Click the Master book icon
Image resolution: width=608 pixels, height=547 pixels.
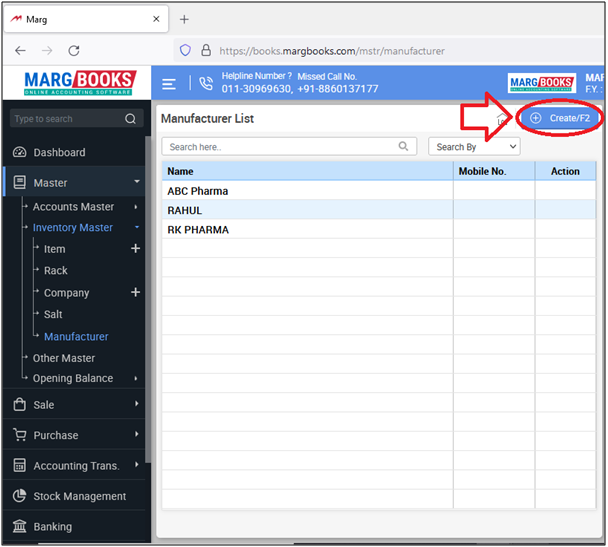point(20,182)
